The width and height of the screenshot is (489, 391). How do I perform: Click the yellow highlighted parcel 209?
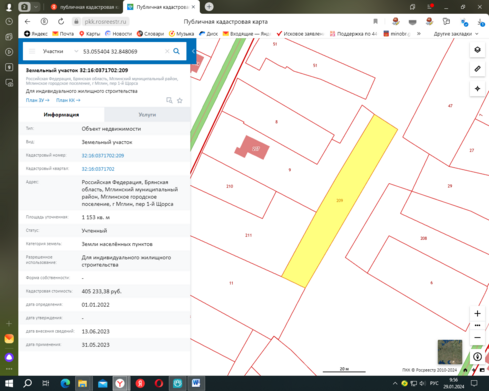339,201
